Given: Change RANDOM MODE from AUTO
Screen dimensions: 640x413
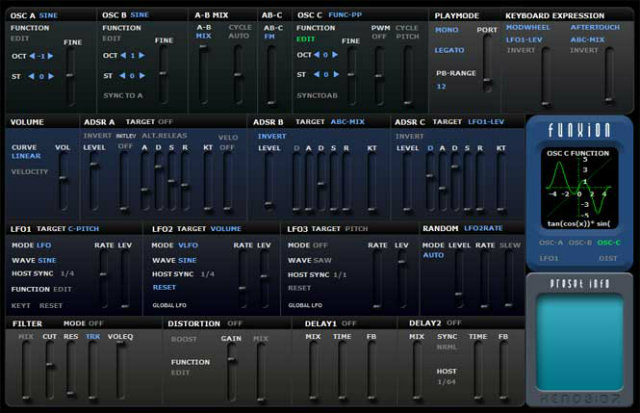Looking at the screenshot, I should pos(433,255).
